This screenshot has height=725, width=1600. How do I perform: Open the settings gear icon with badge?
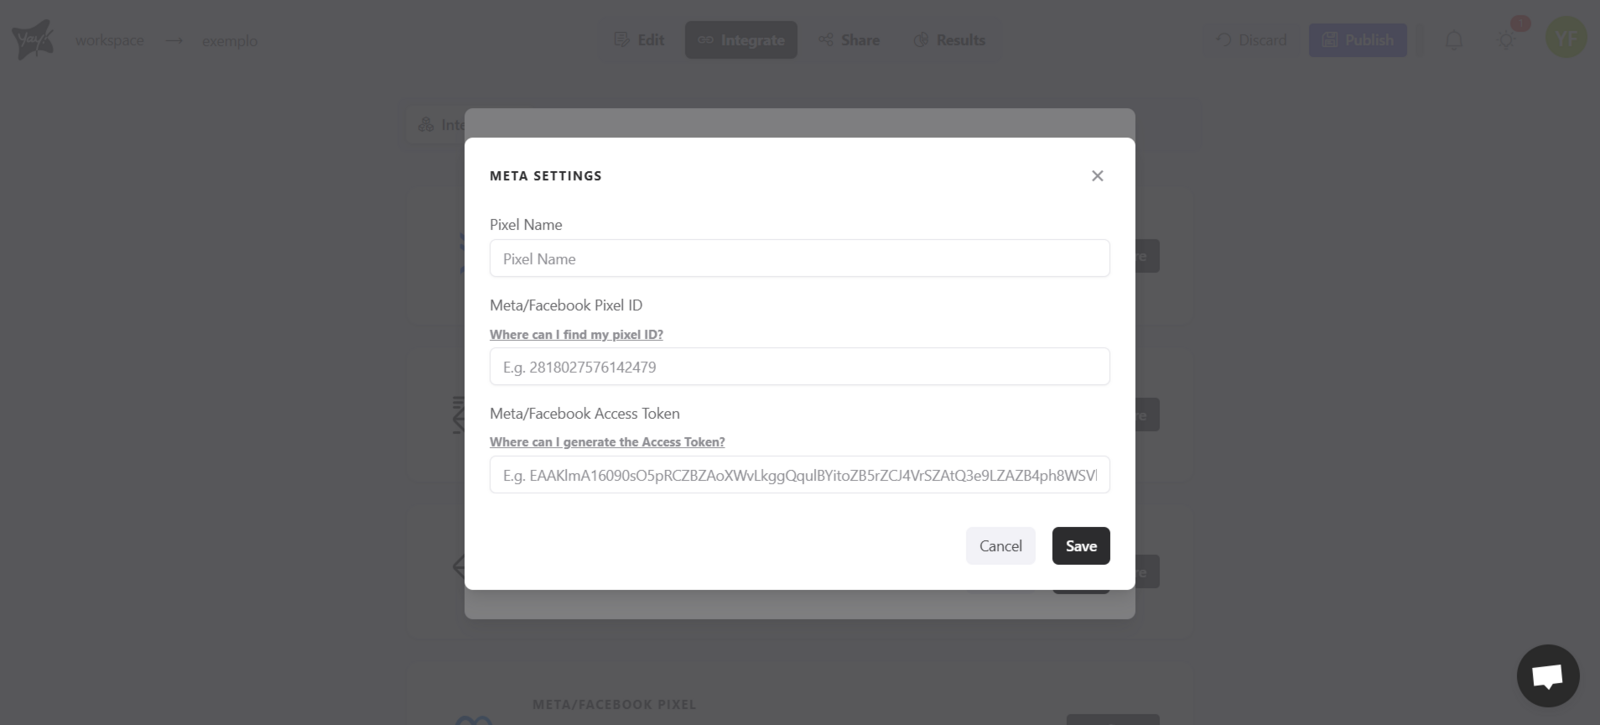coord(1506,40)
